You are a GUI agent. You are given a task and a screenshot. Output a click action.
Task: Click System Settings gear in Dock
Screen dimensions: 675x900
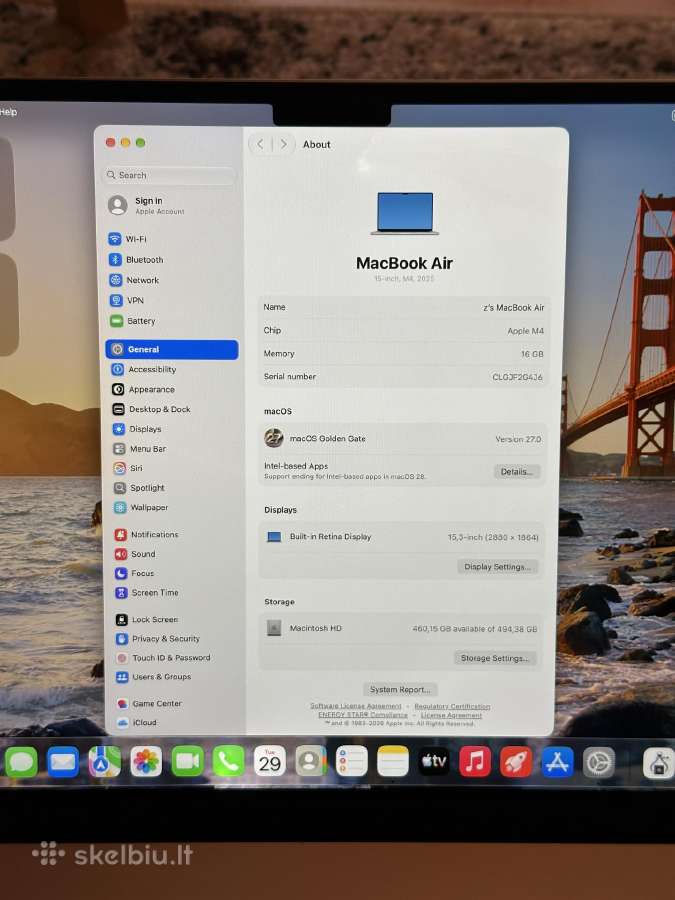pyautogui.click(x=599, y=762)
